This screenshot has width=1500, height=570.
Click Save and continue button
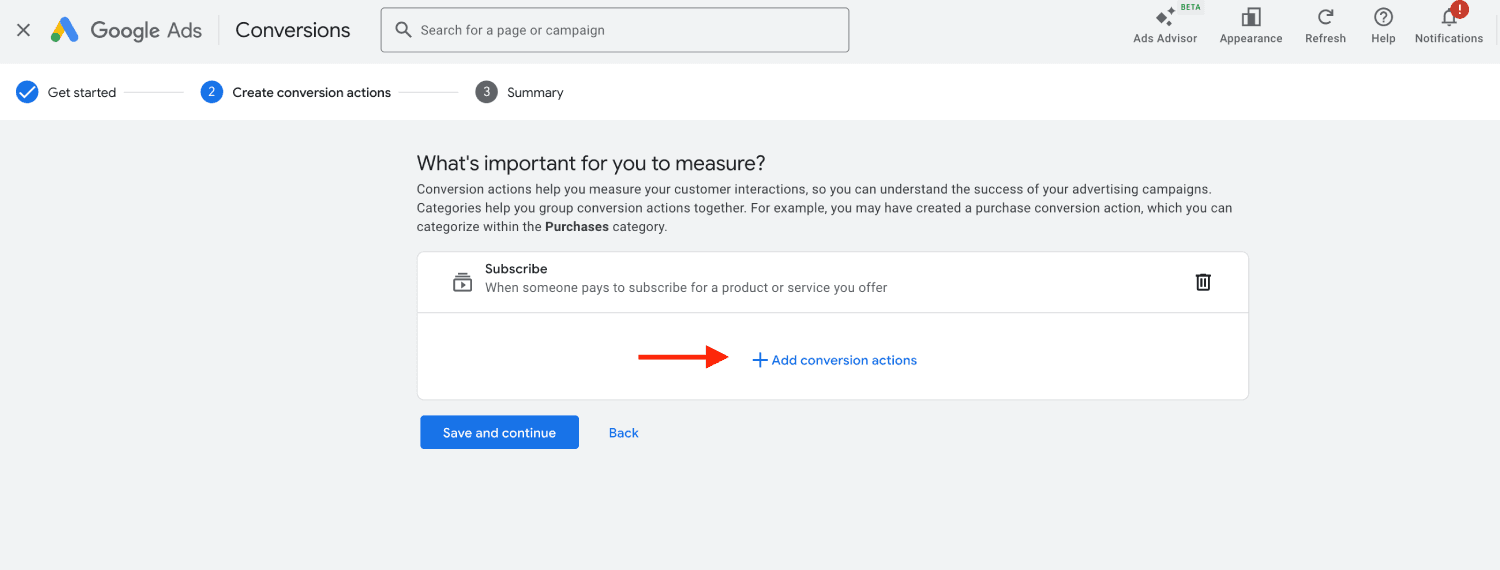tap(499, 432)
